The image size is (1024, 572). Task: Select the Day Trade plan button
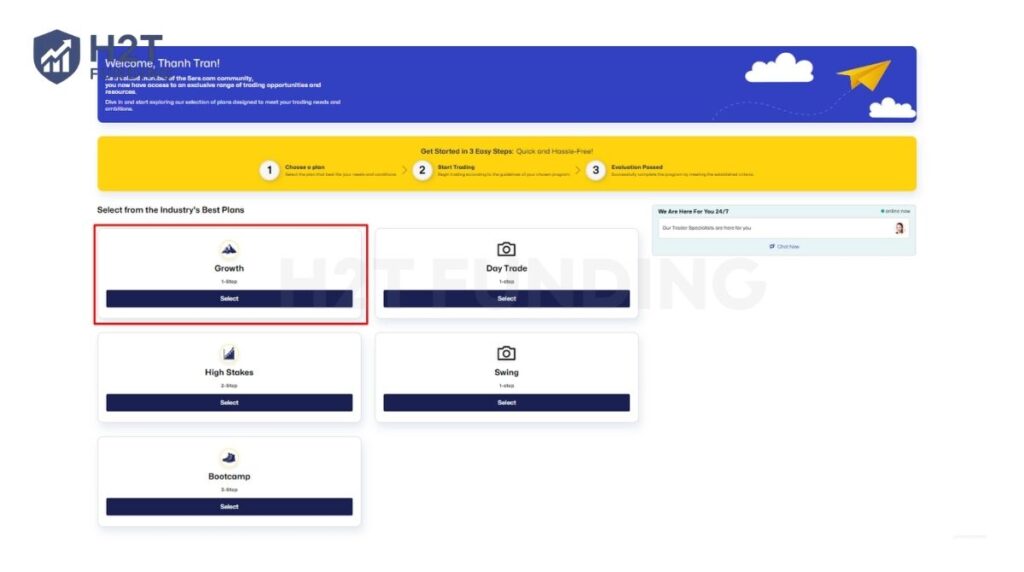click(x=506, y=298)
